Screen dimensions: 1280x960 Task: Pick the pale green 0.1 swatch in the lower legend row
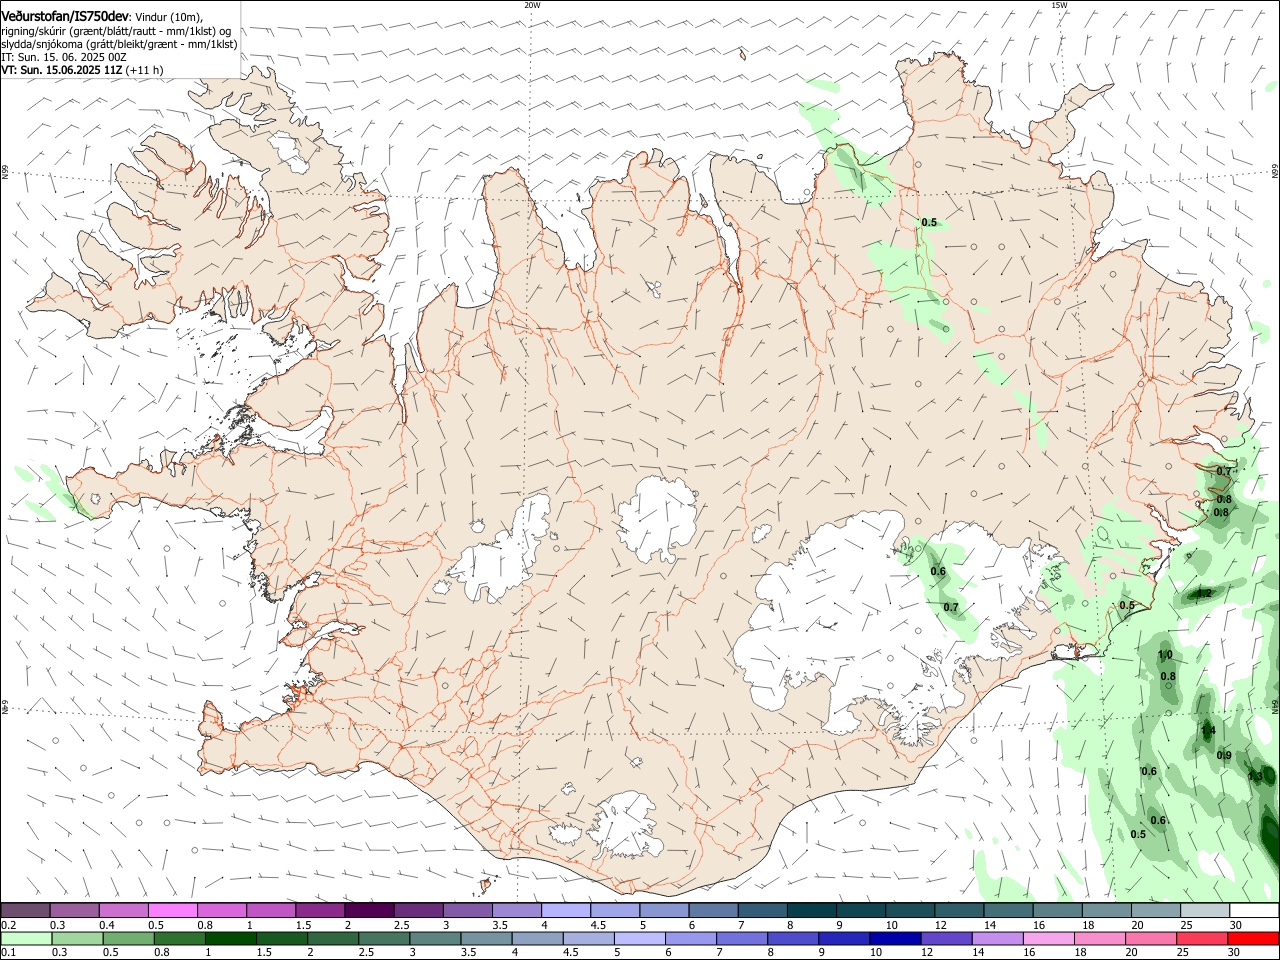click(26, 939)
